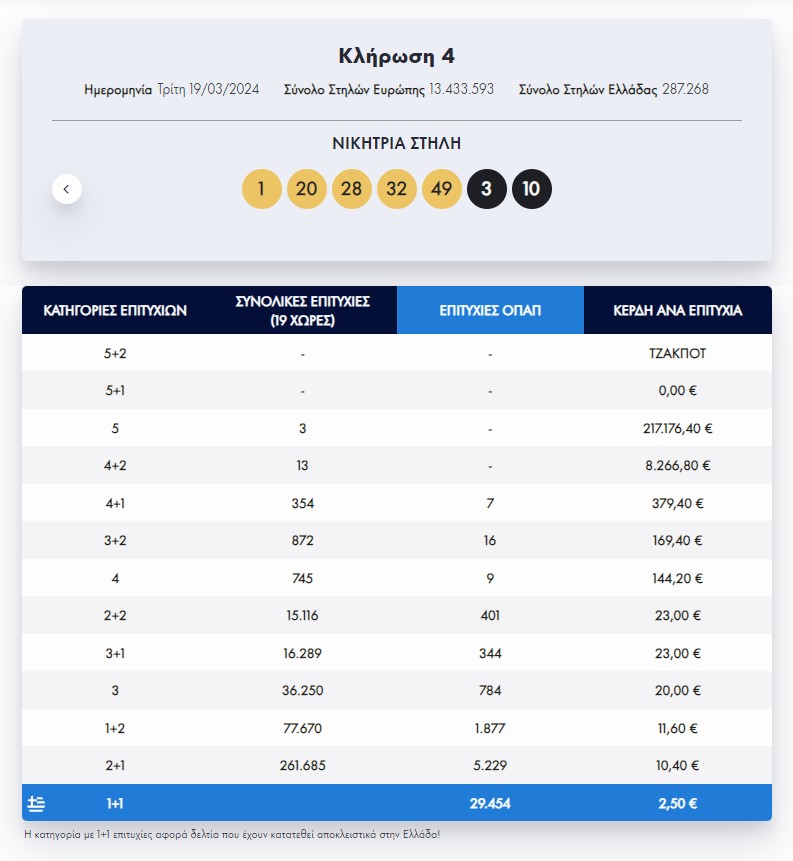Viewport: 793px width, 861px height.
Task: Click the 29.454 winners value in blue row
Action: coord(490,802)
